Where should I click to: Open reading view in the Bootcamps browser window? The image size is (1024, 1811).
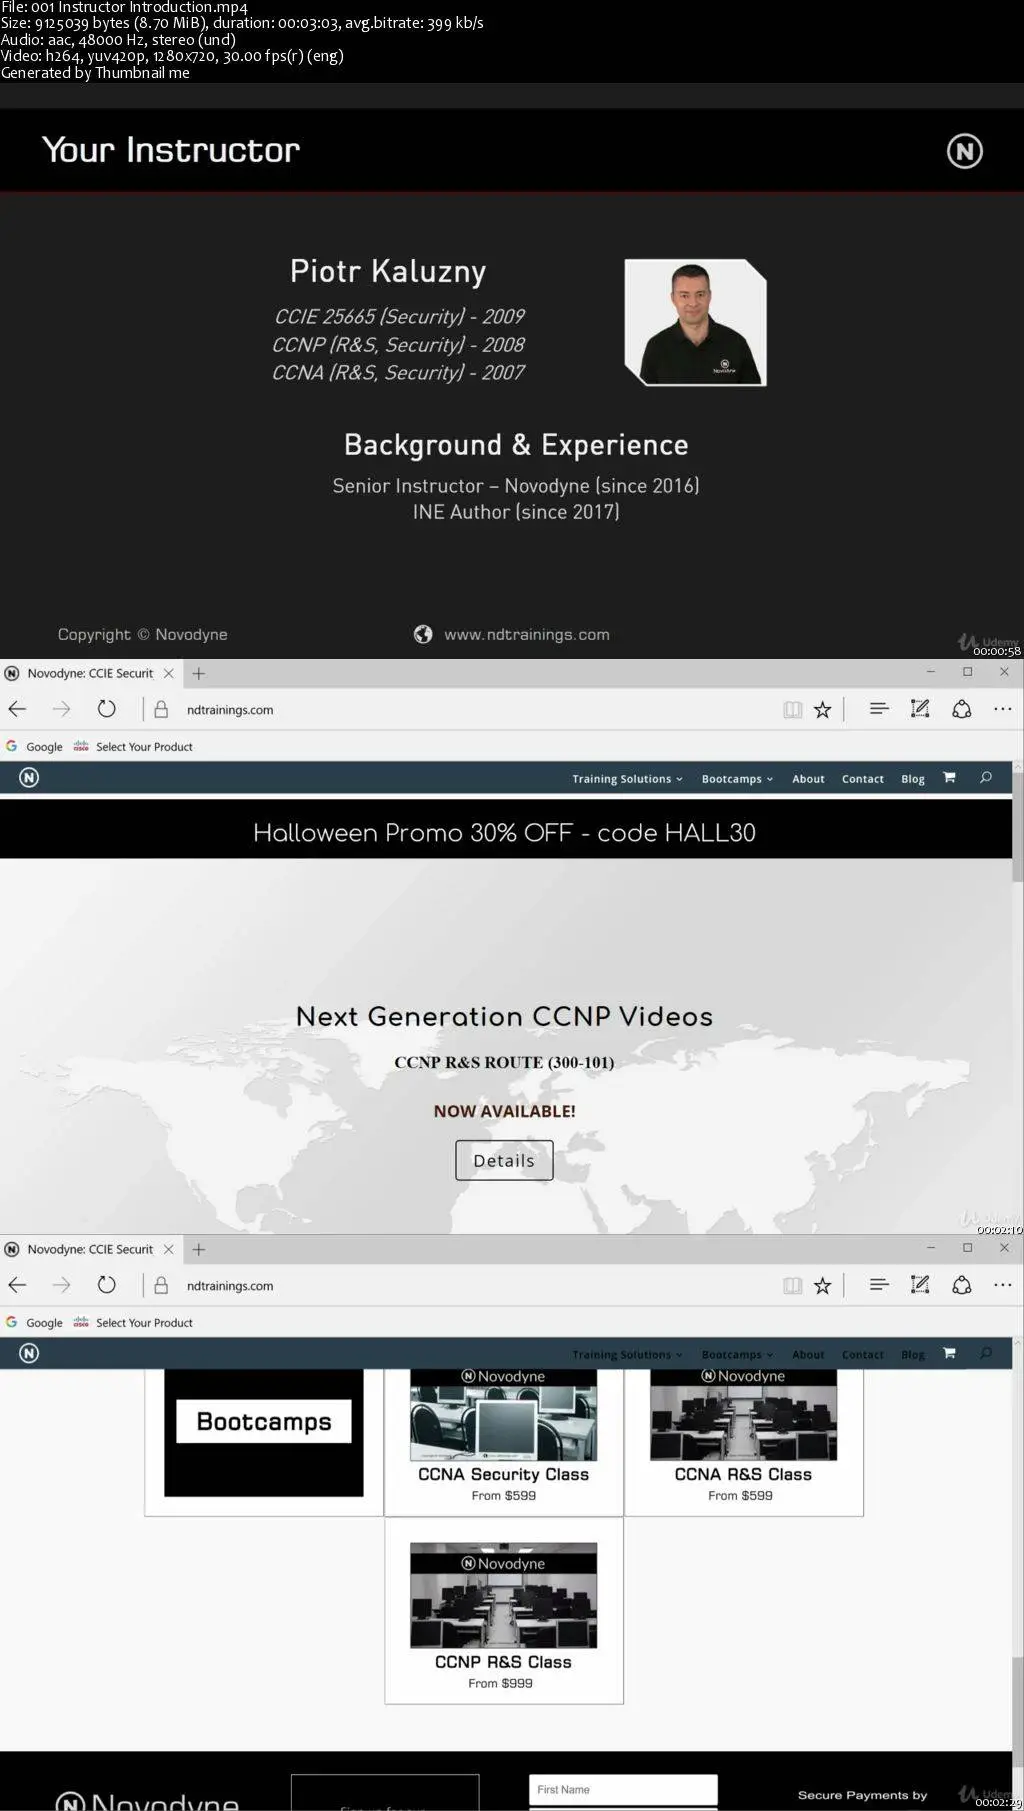tap(792, 1286)
